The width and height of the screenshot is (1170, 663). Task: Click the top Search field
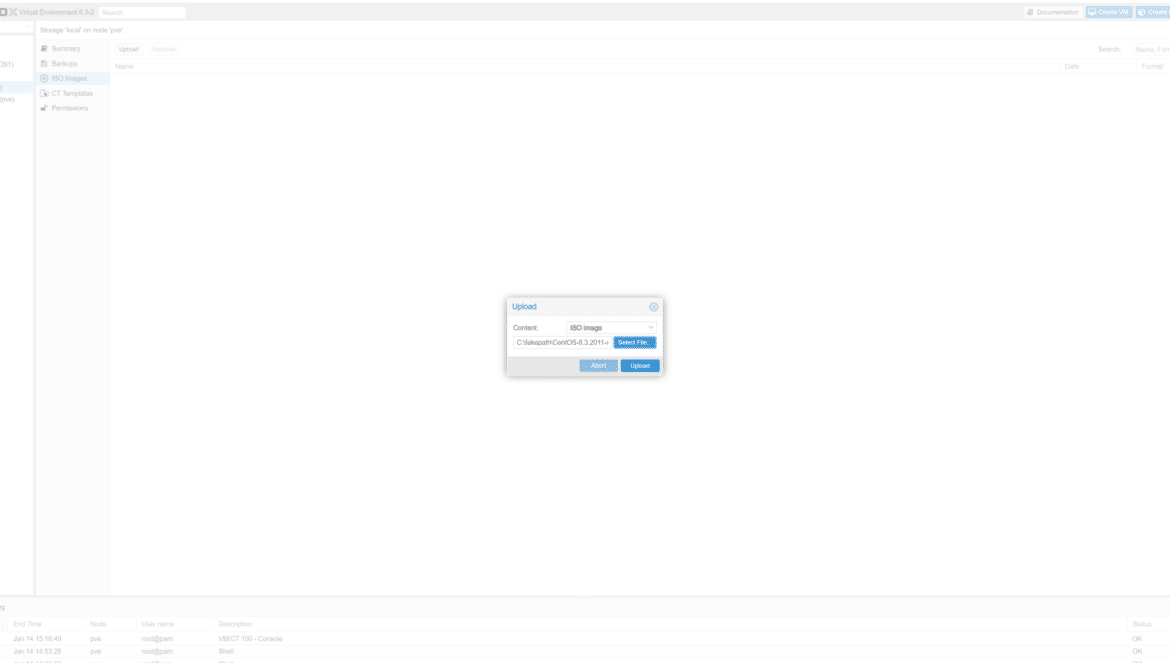click(x=142, y=13)
